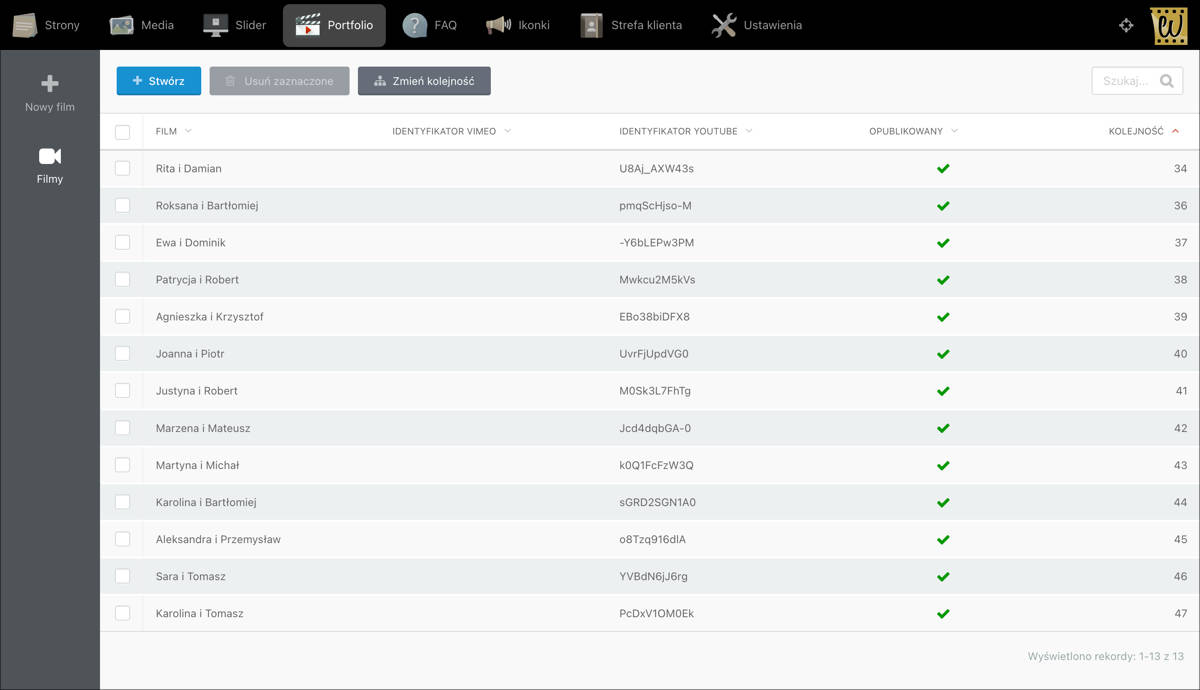Click published checkmark for Joanna i Piotr
Viewport: 1200px width, 690px height.
point(942,353)
